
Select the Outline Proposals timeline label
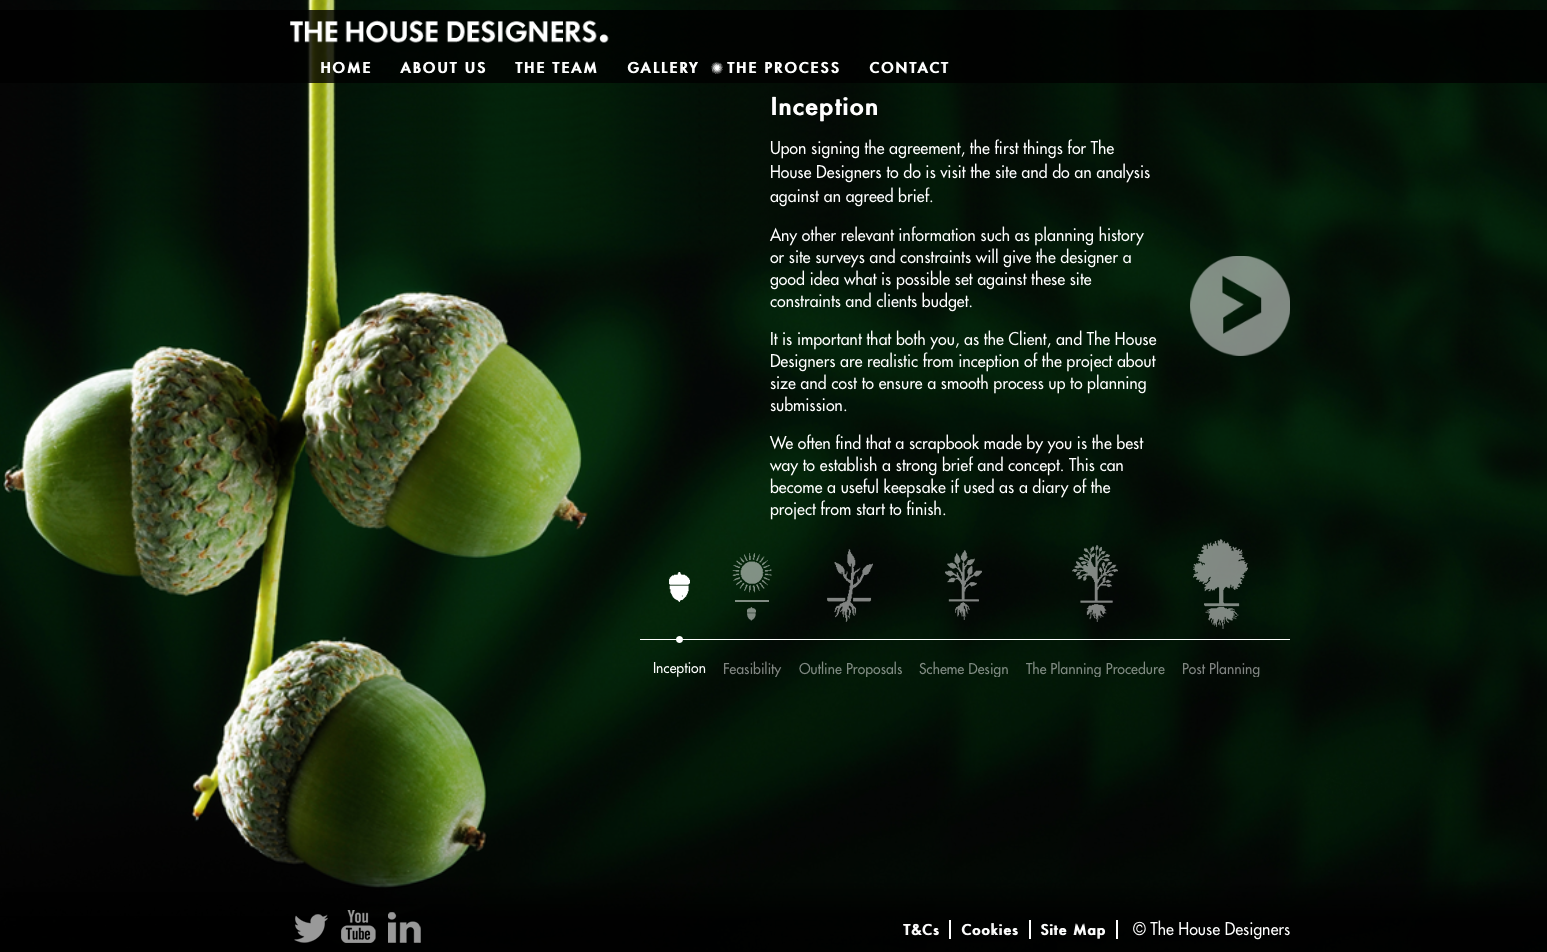click(850, 669)
